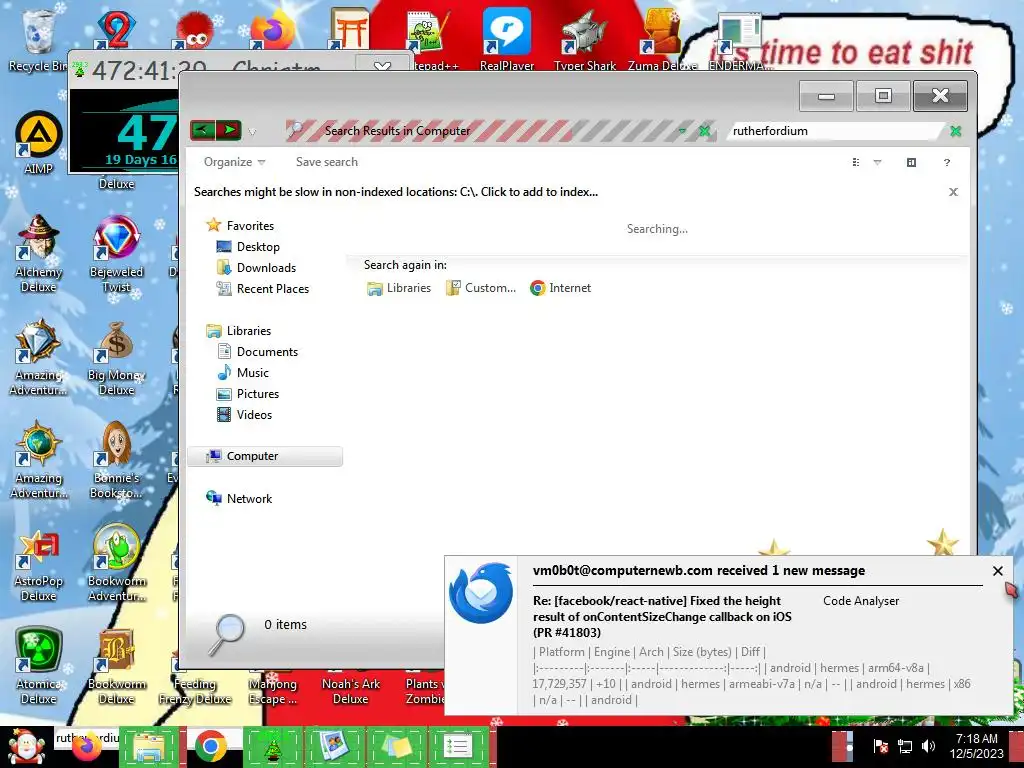This screenshot has height=768, width=1024.
Task: Open Action Center flag in system tray
Action: [880, 746]
